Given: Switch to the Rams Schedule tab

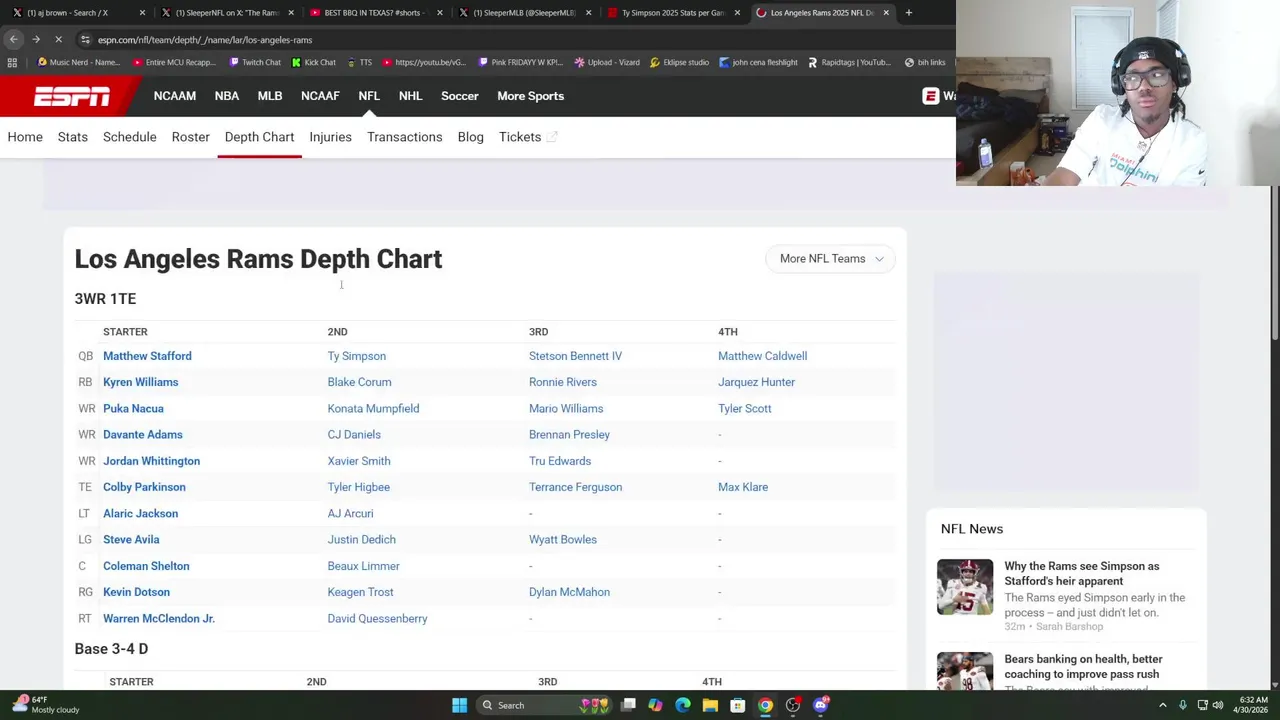Looking at the screenshot, I should (x=130, y=137).
